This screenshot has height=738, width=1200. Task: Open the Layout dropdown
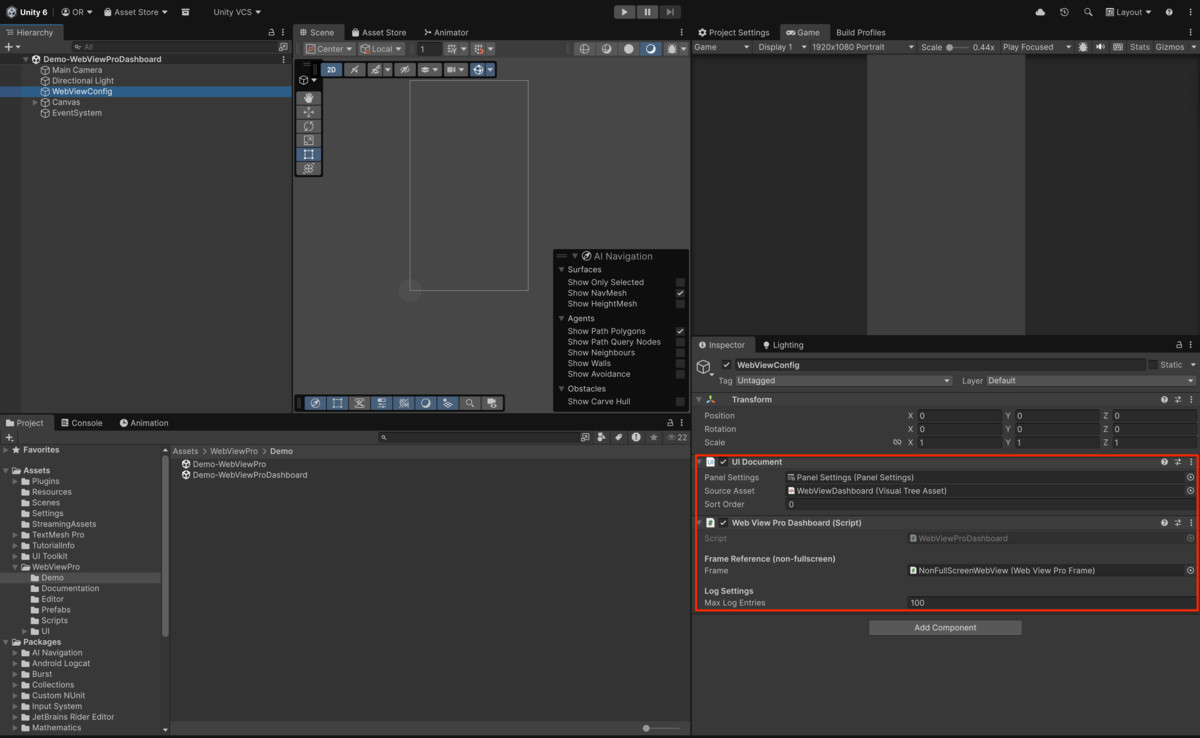click(1128, 12)
